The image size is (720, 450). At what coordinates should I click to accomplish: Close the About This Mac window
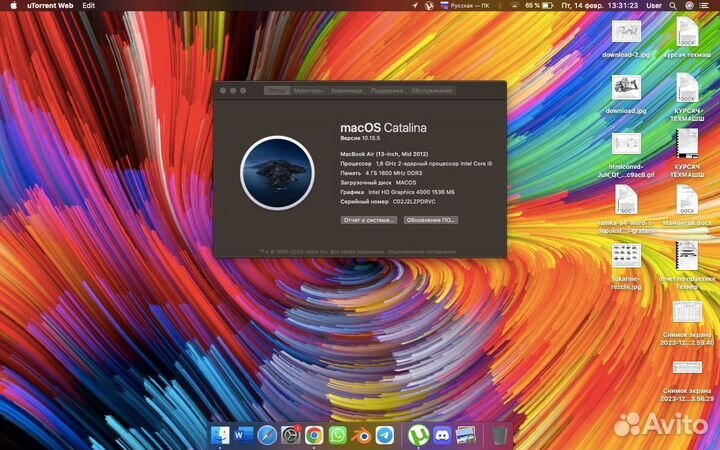(223, 90)
